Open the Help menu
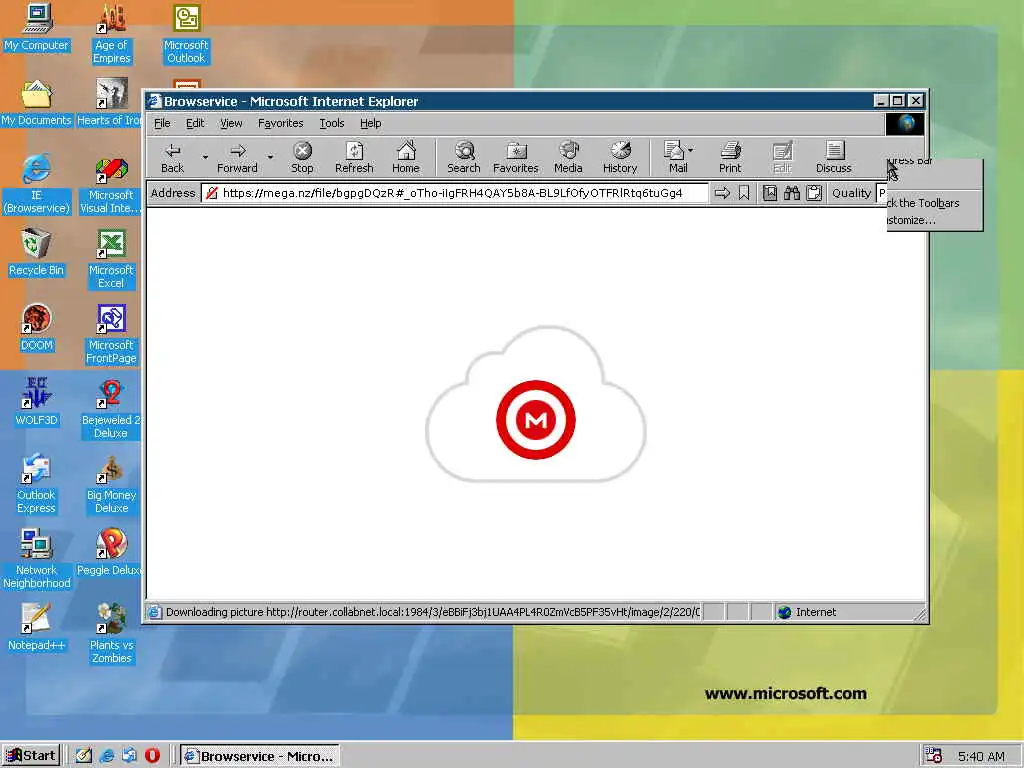The height and width of the screenshot is (768, 1024). 370,123
